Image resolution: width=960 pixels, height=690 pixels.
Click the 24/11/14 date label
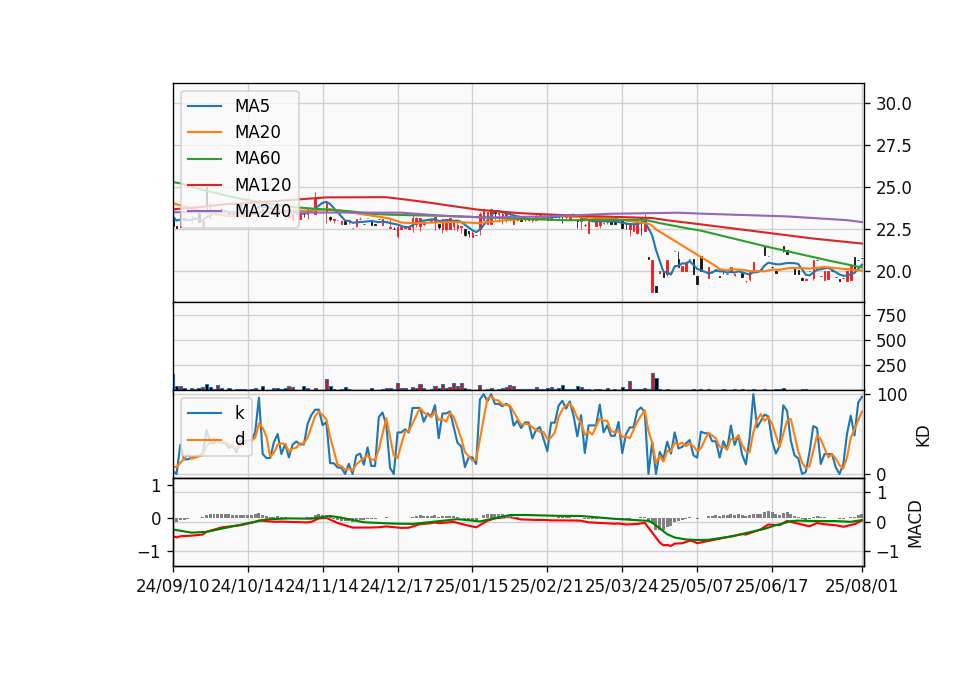point(323,586)
